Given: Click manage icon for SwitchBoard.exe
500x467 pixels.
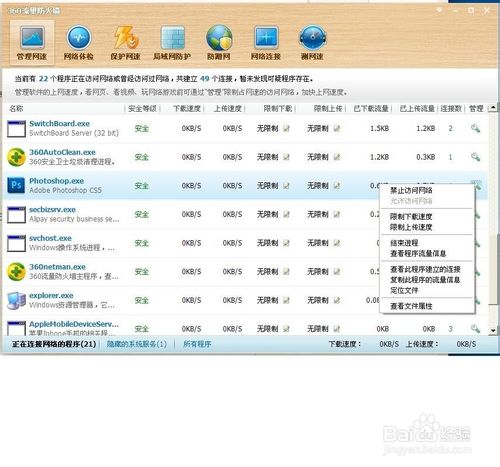Looking at the screenshot, I should (475, 128).
